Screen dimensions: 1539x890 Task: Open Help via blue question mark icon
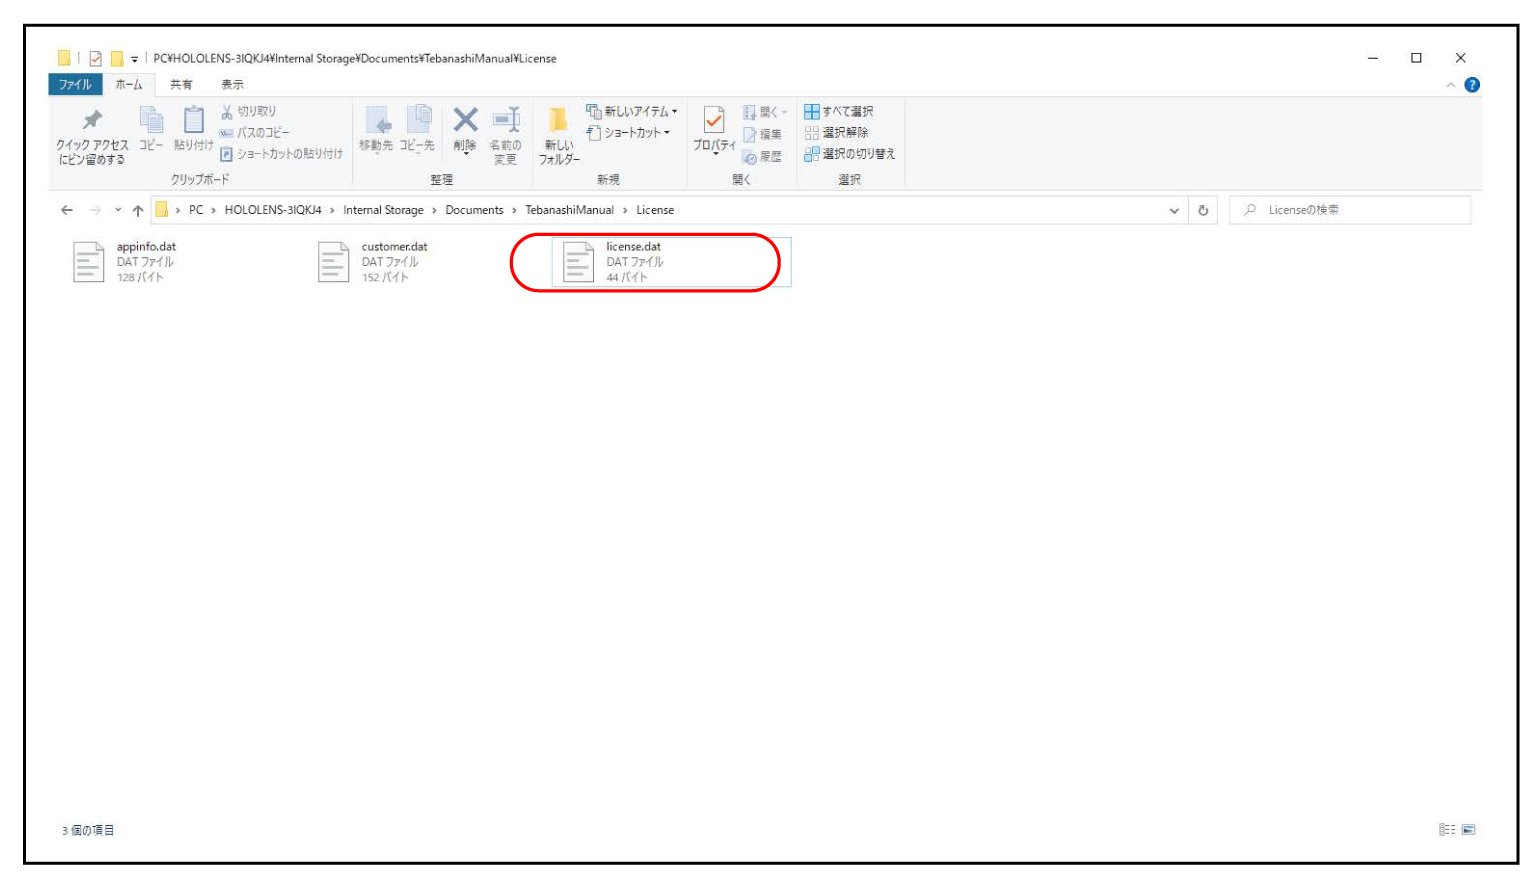tap(1472, 85)
